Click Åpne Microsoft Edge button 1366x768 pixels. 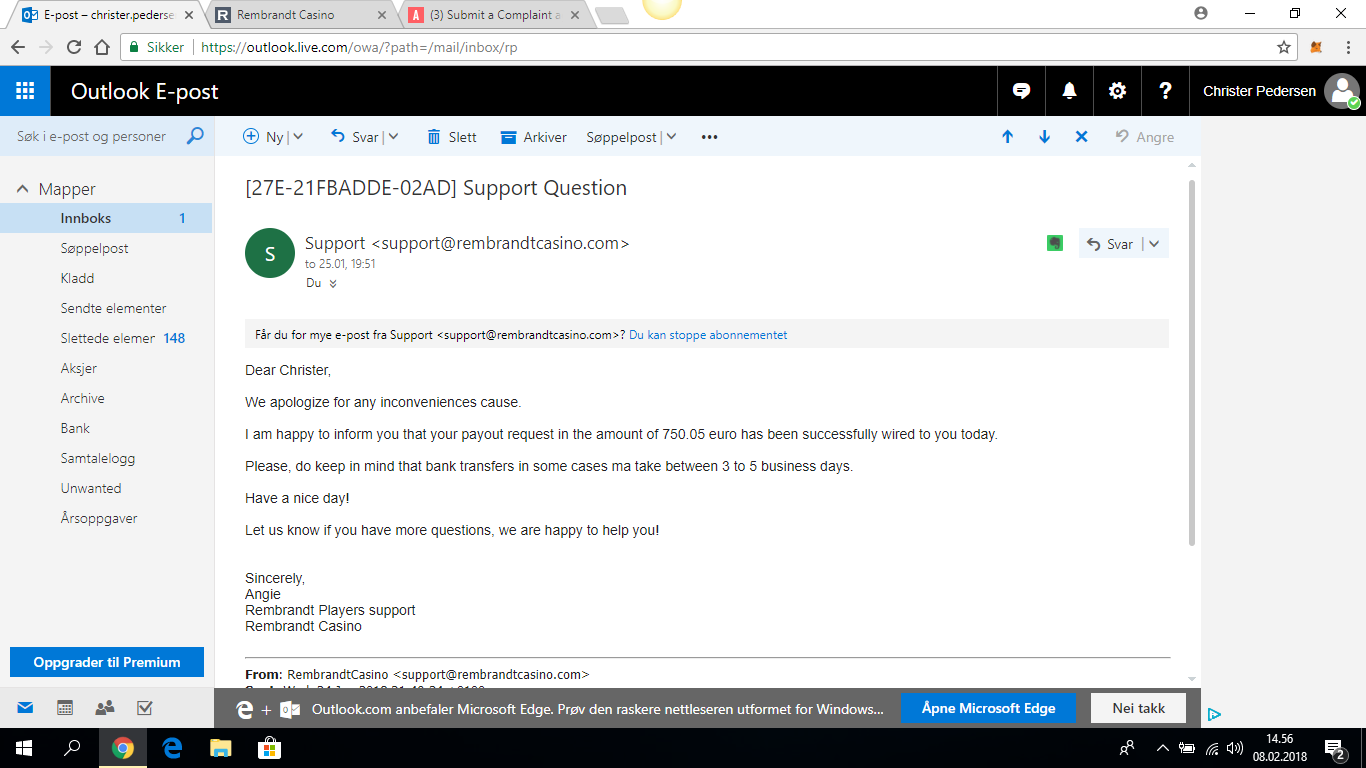pyautogui.click(x=988, y=708)
